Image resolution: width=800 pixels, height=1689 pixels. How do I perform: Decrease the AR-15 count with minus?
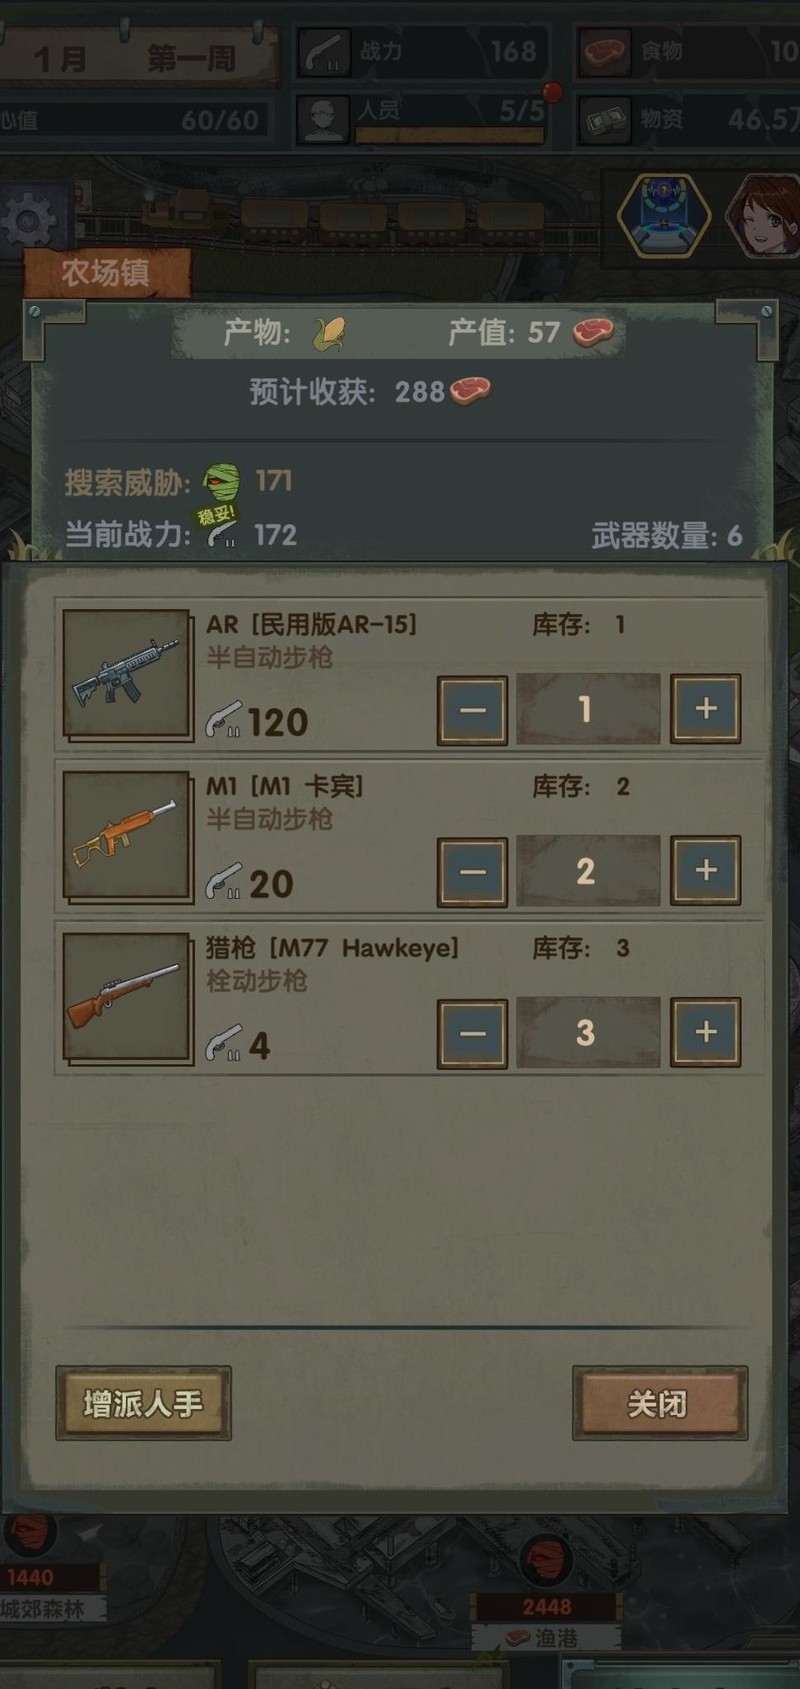[x=472, y=710]
